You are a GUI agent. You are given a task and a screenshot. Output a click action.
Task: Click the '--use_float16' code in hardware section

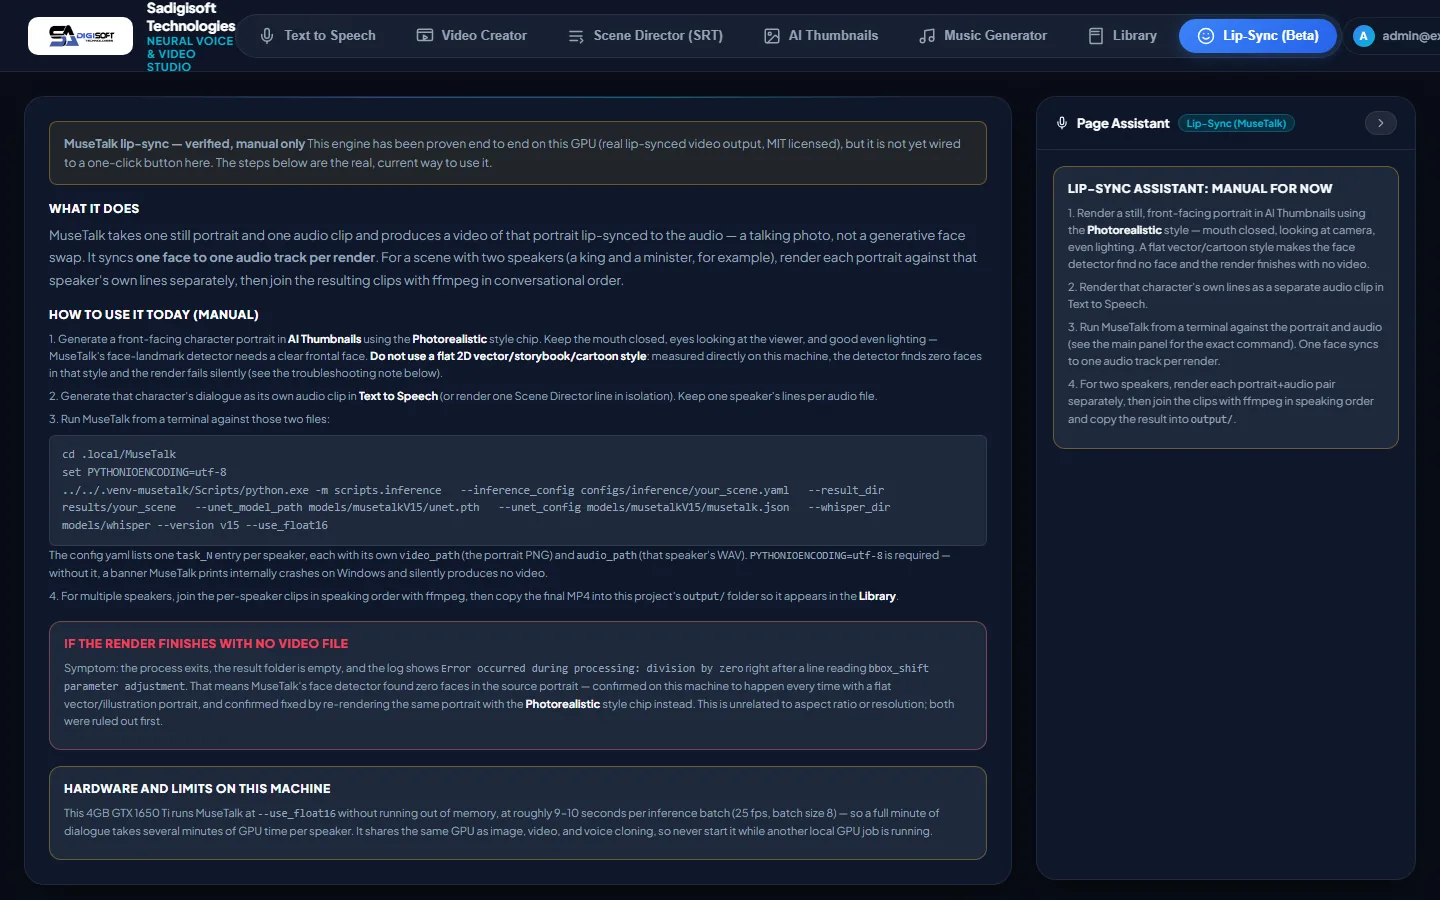297,813
